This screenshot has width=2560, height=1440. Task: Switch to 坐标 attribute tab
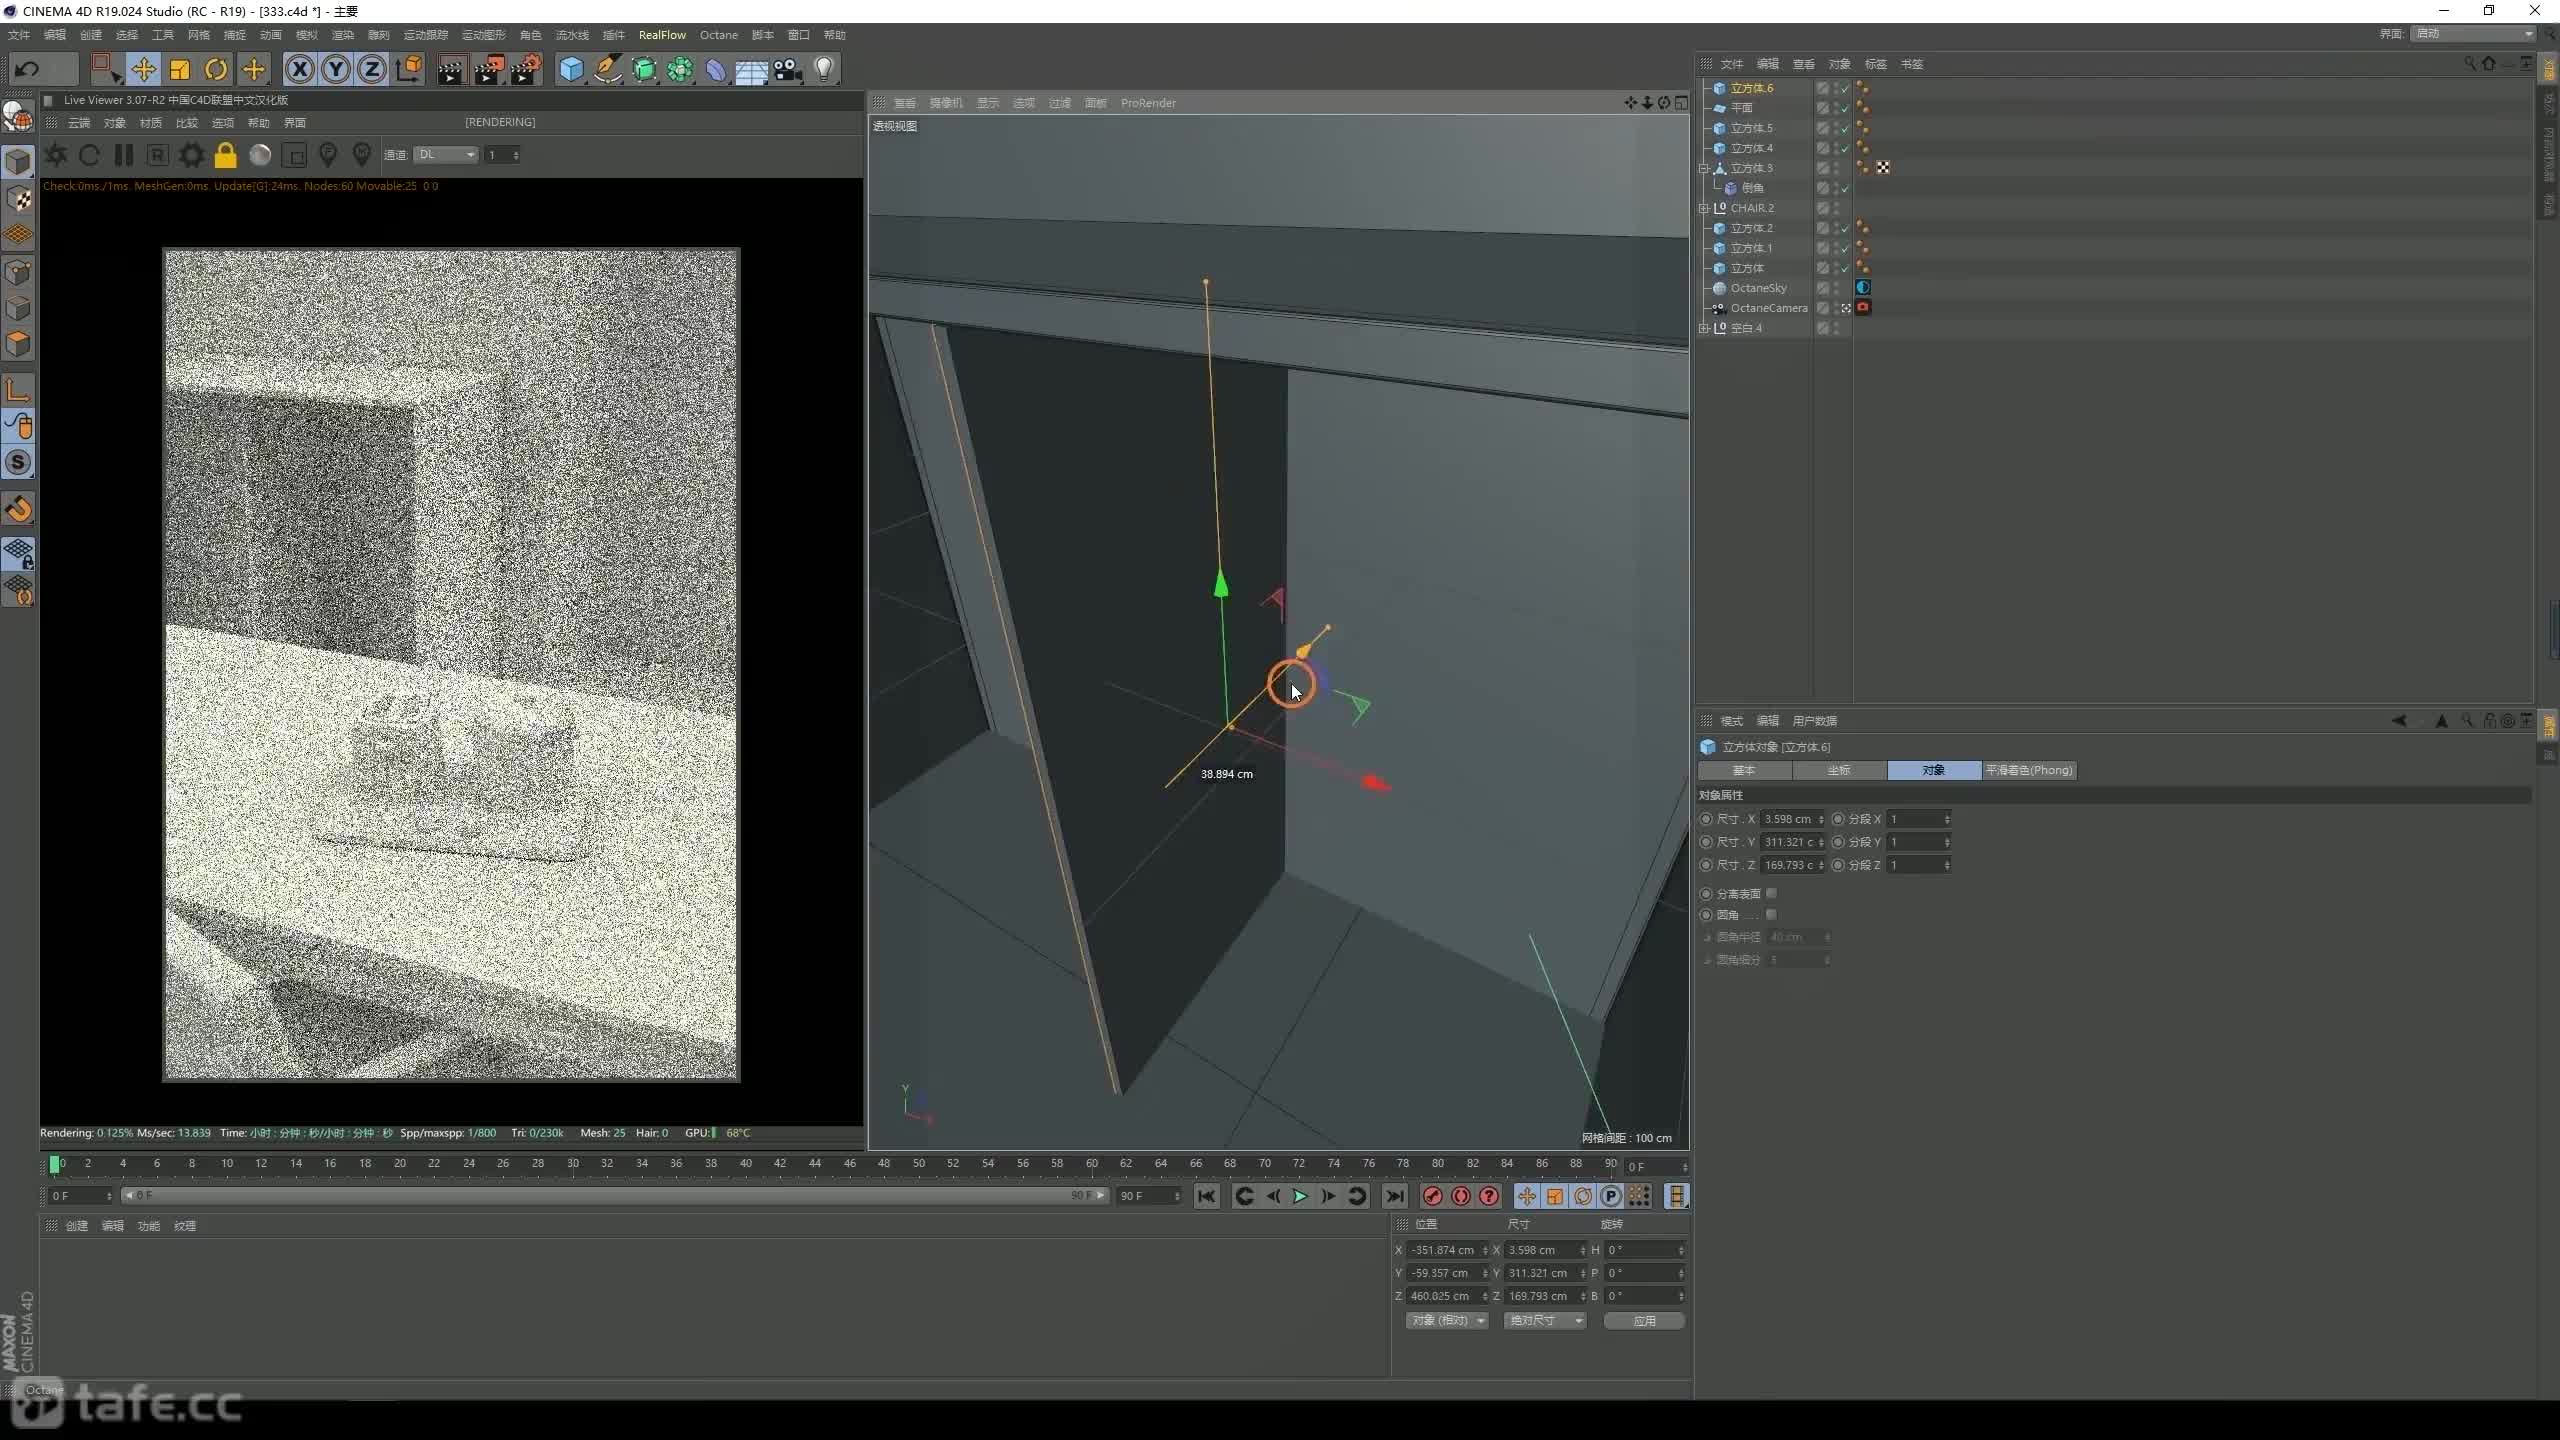pos(1839,770)
